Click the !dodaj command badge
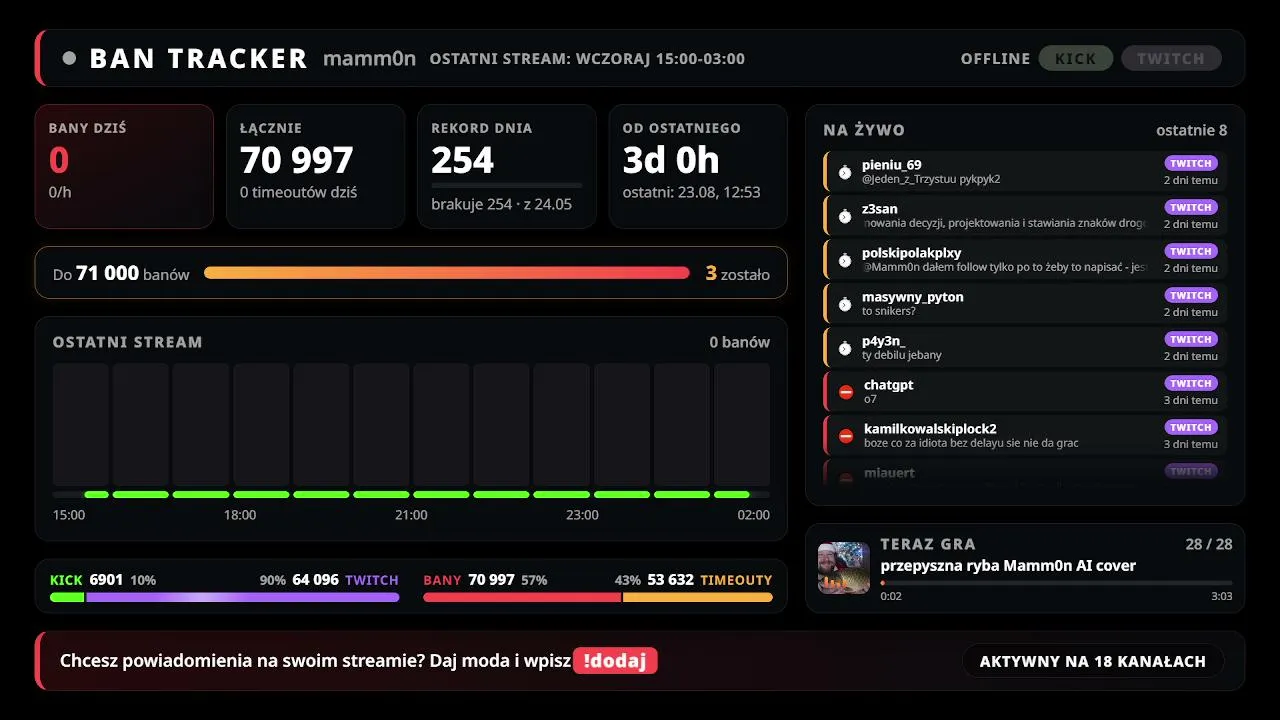 (x=615, y=661)
